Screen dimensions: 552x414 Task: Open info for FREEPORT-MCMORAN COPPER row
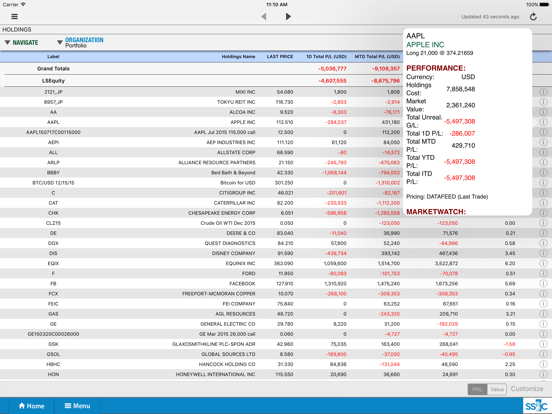pos(543,294)
